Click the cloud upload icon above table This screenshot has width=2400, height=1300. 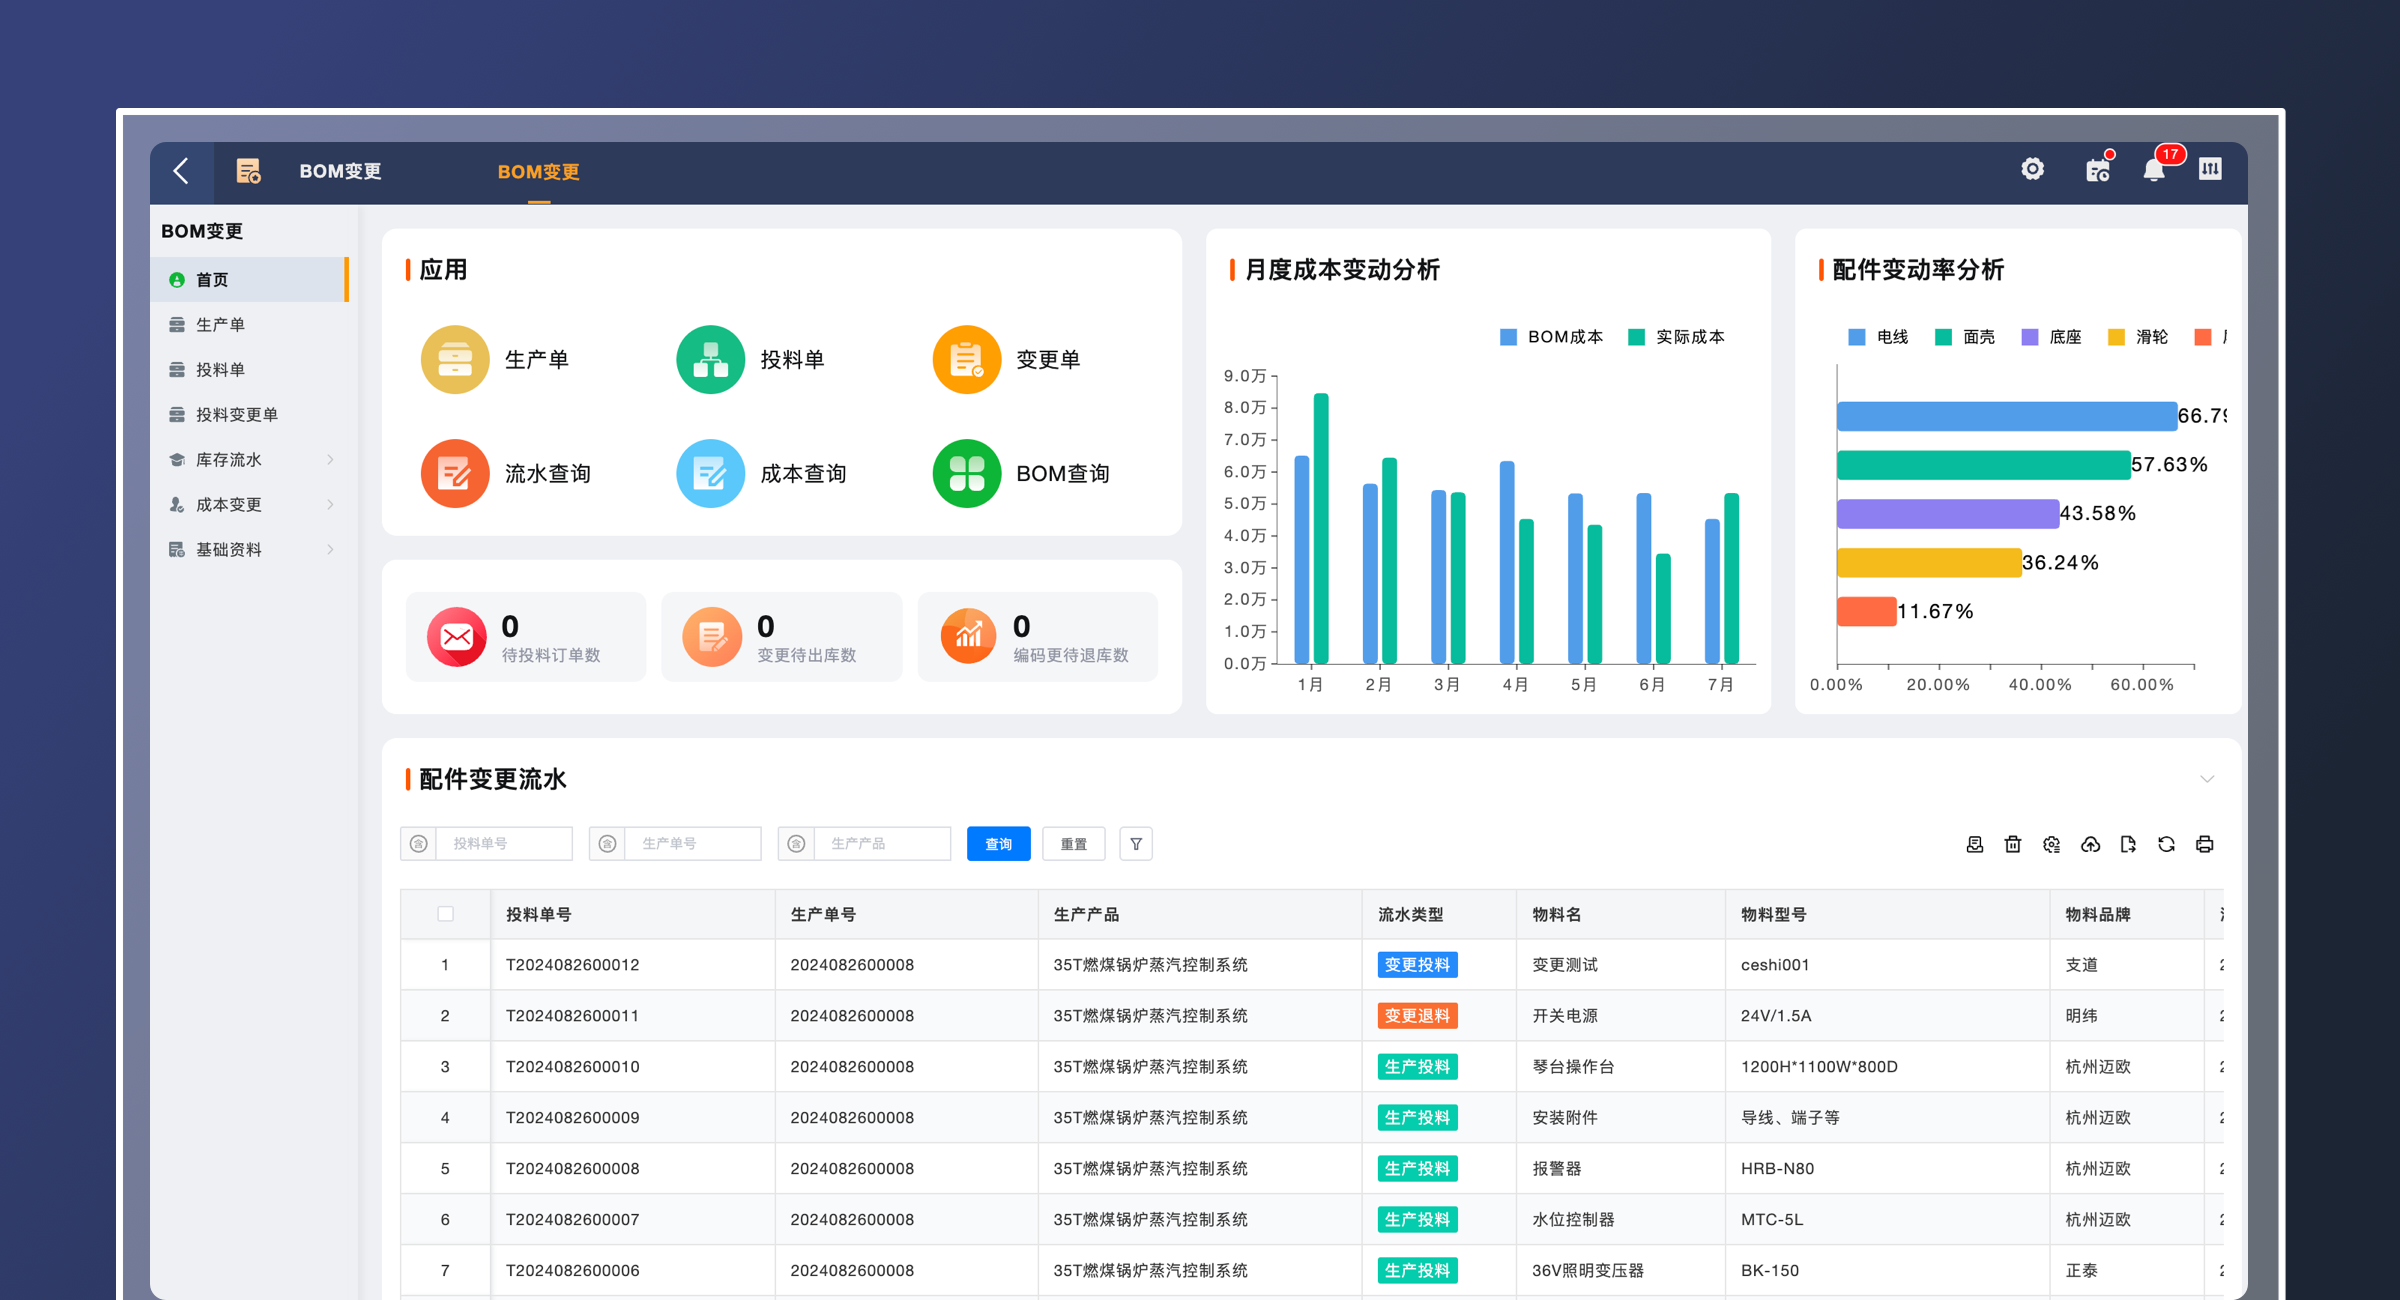pyautogui.click(x=2090, y=844)
